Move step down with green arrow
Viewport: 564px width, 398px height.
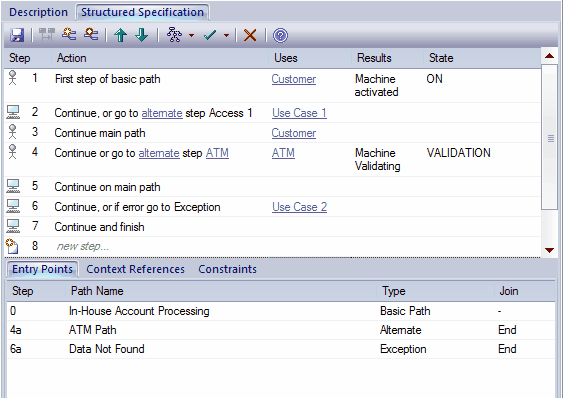coord(142,35)
